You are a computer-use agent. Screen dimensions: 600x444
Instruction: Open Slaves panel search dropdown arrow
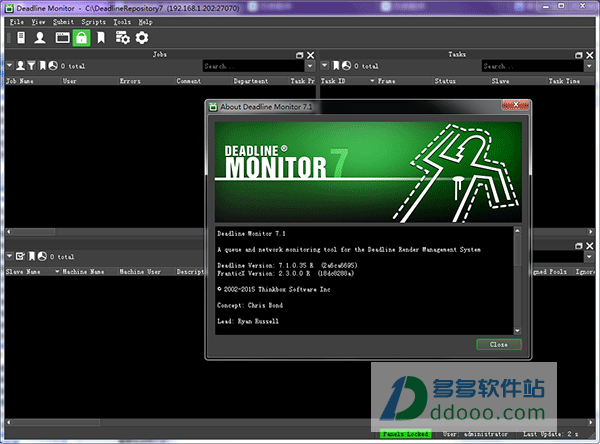pyautogui.click(x=589, y=256)
